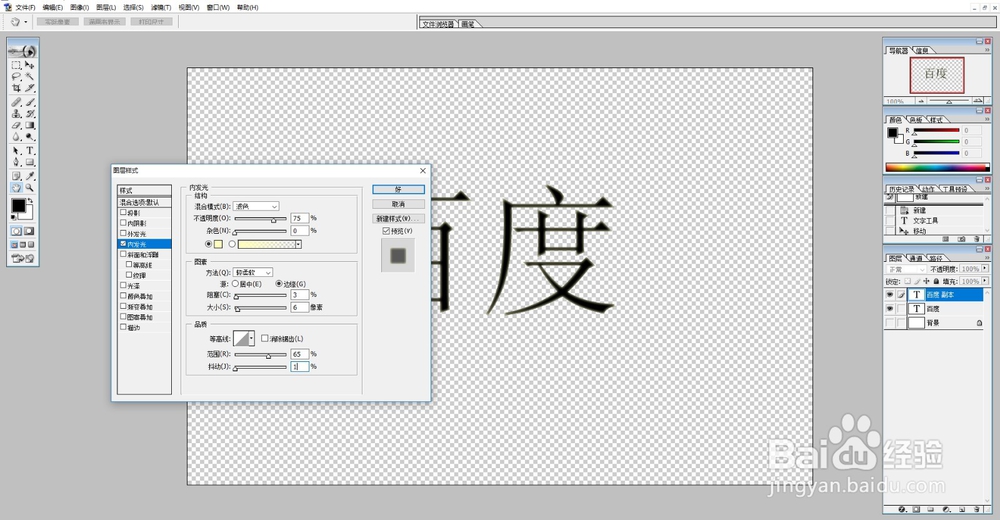Select the Pen tool
Screen dimensions: 1000x520
click(x=17, y=163)
